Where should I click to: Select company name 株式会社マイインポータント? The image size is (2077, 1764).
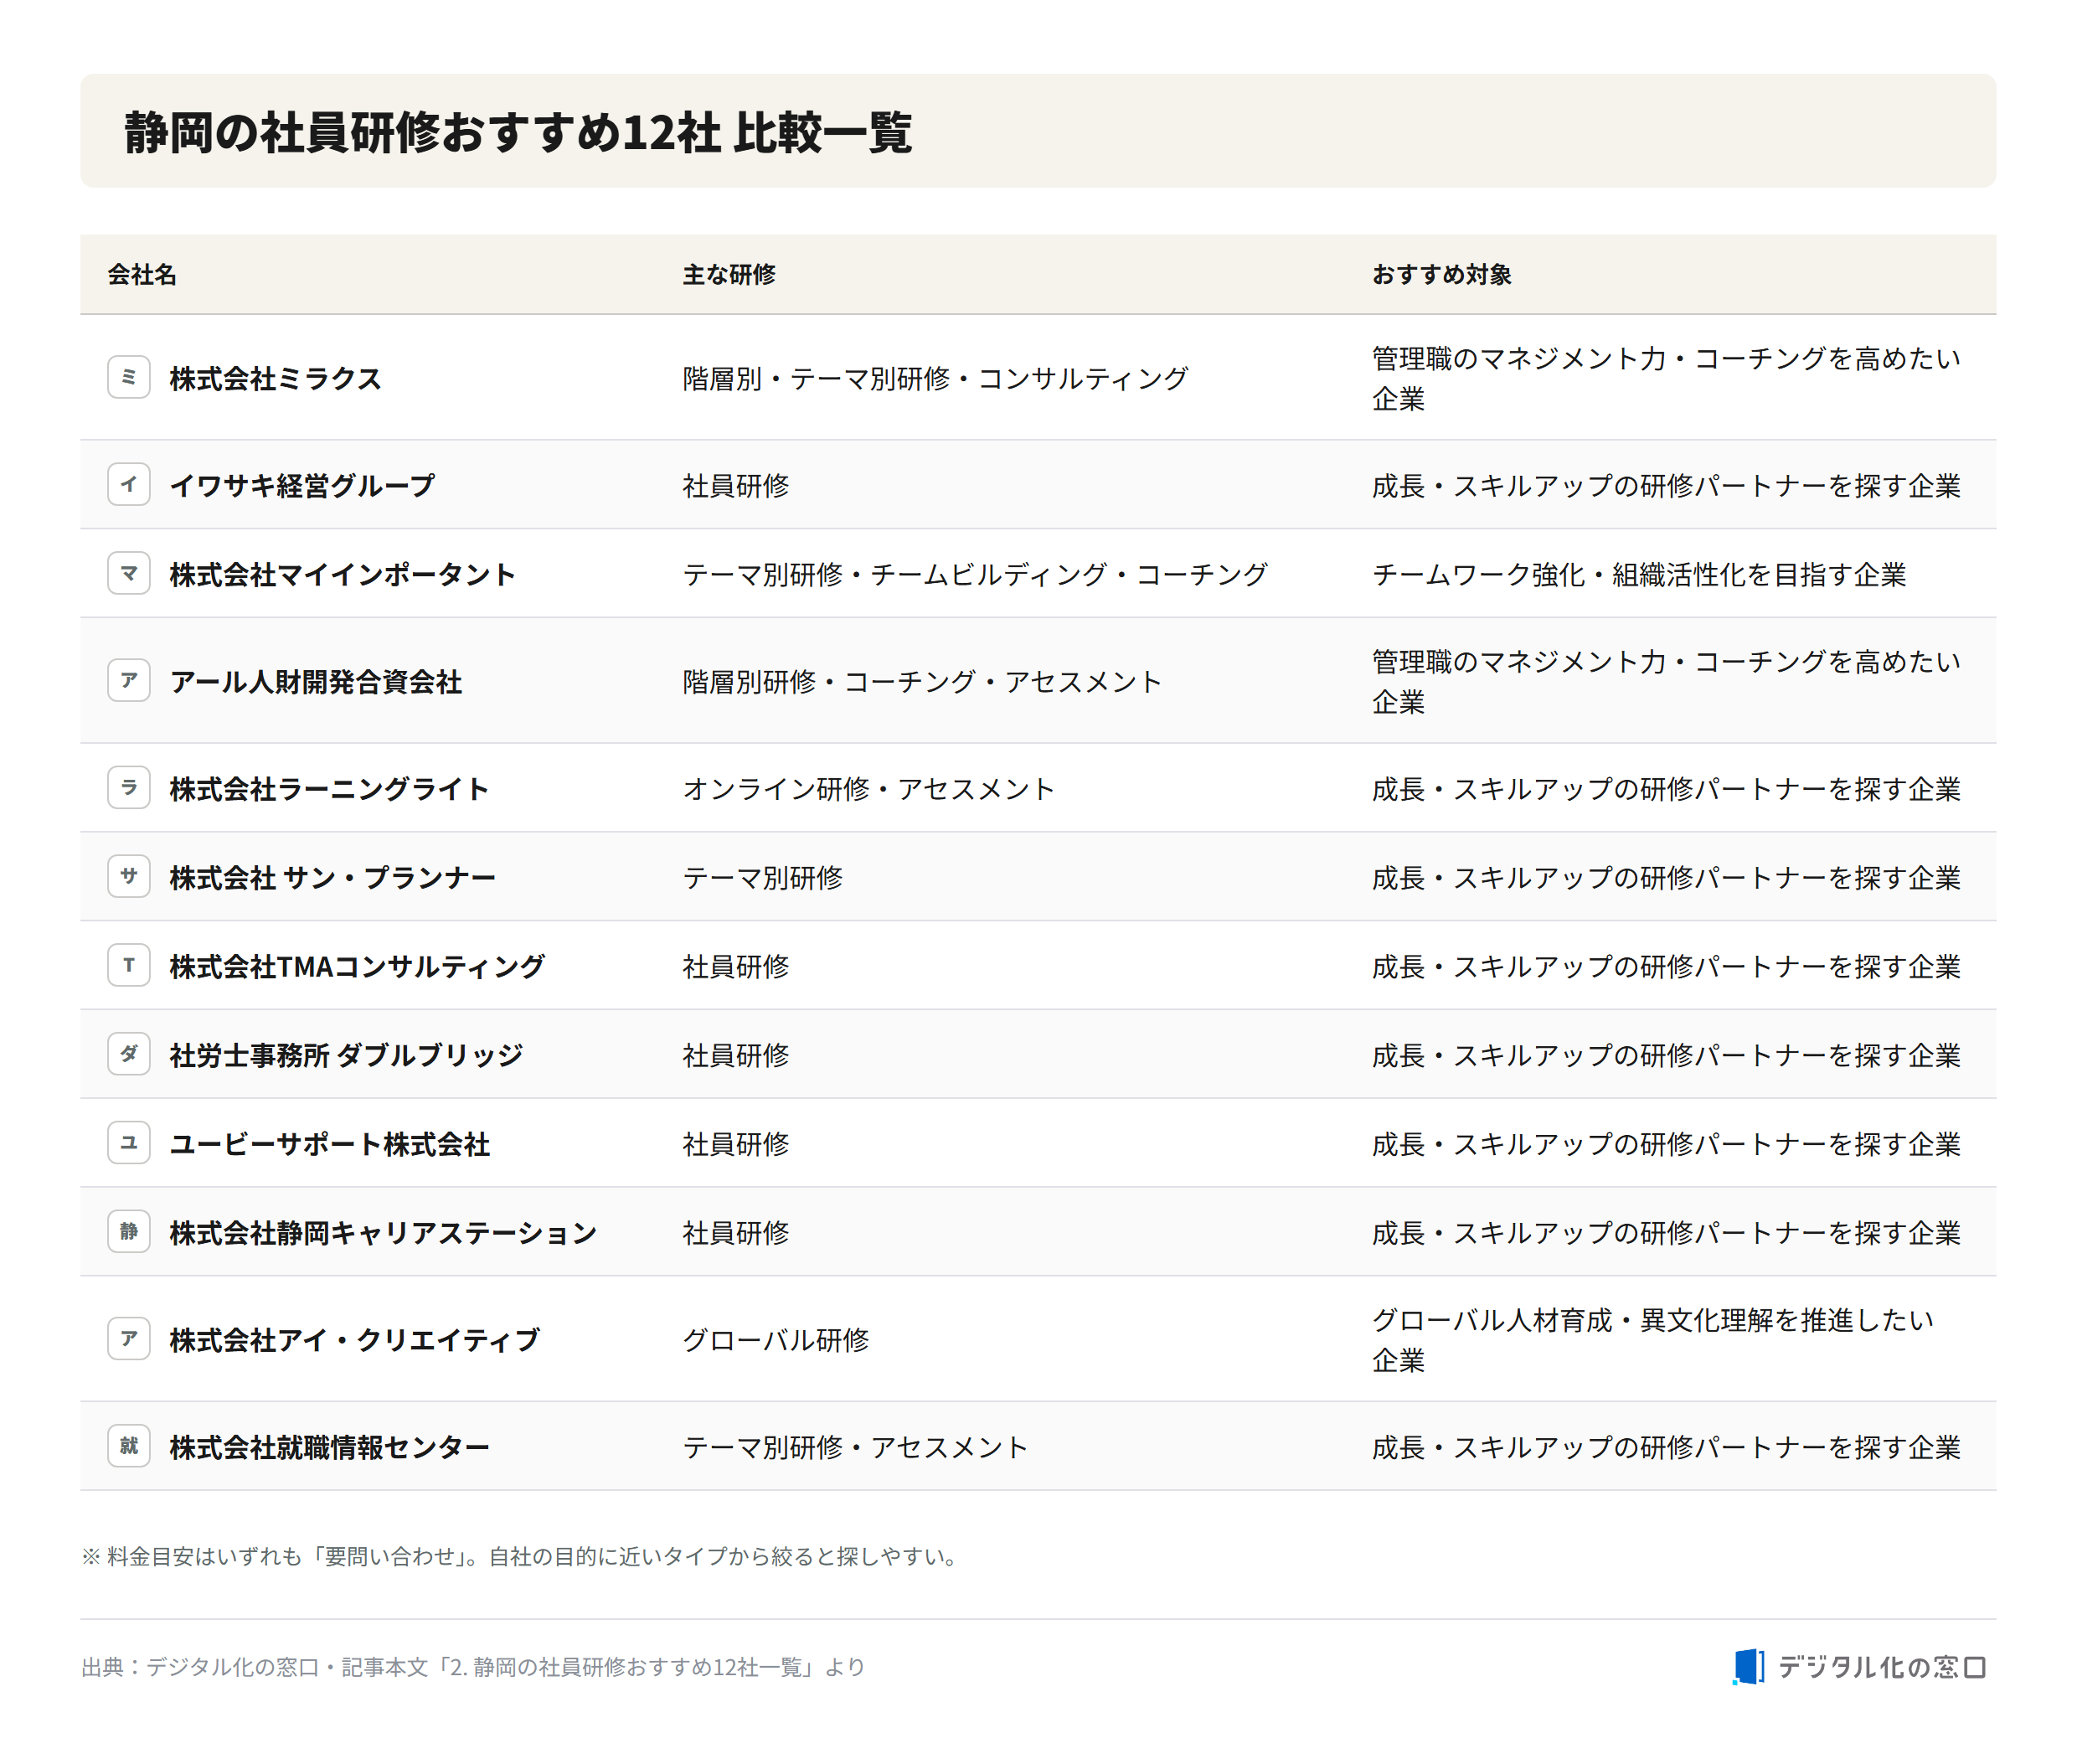(342, 574)
